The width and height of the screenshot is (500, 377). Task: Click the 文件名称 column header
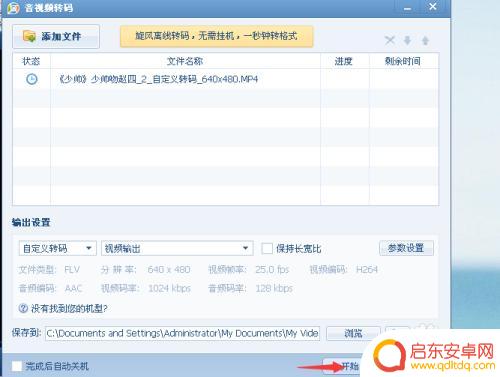pyautogui.click(x=185, y=61)
